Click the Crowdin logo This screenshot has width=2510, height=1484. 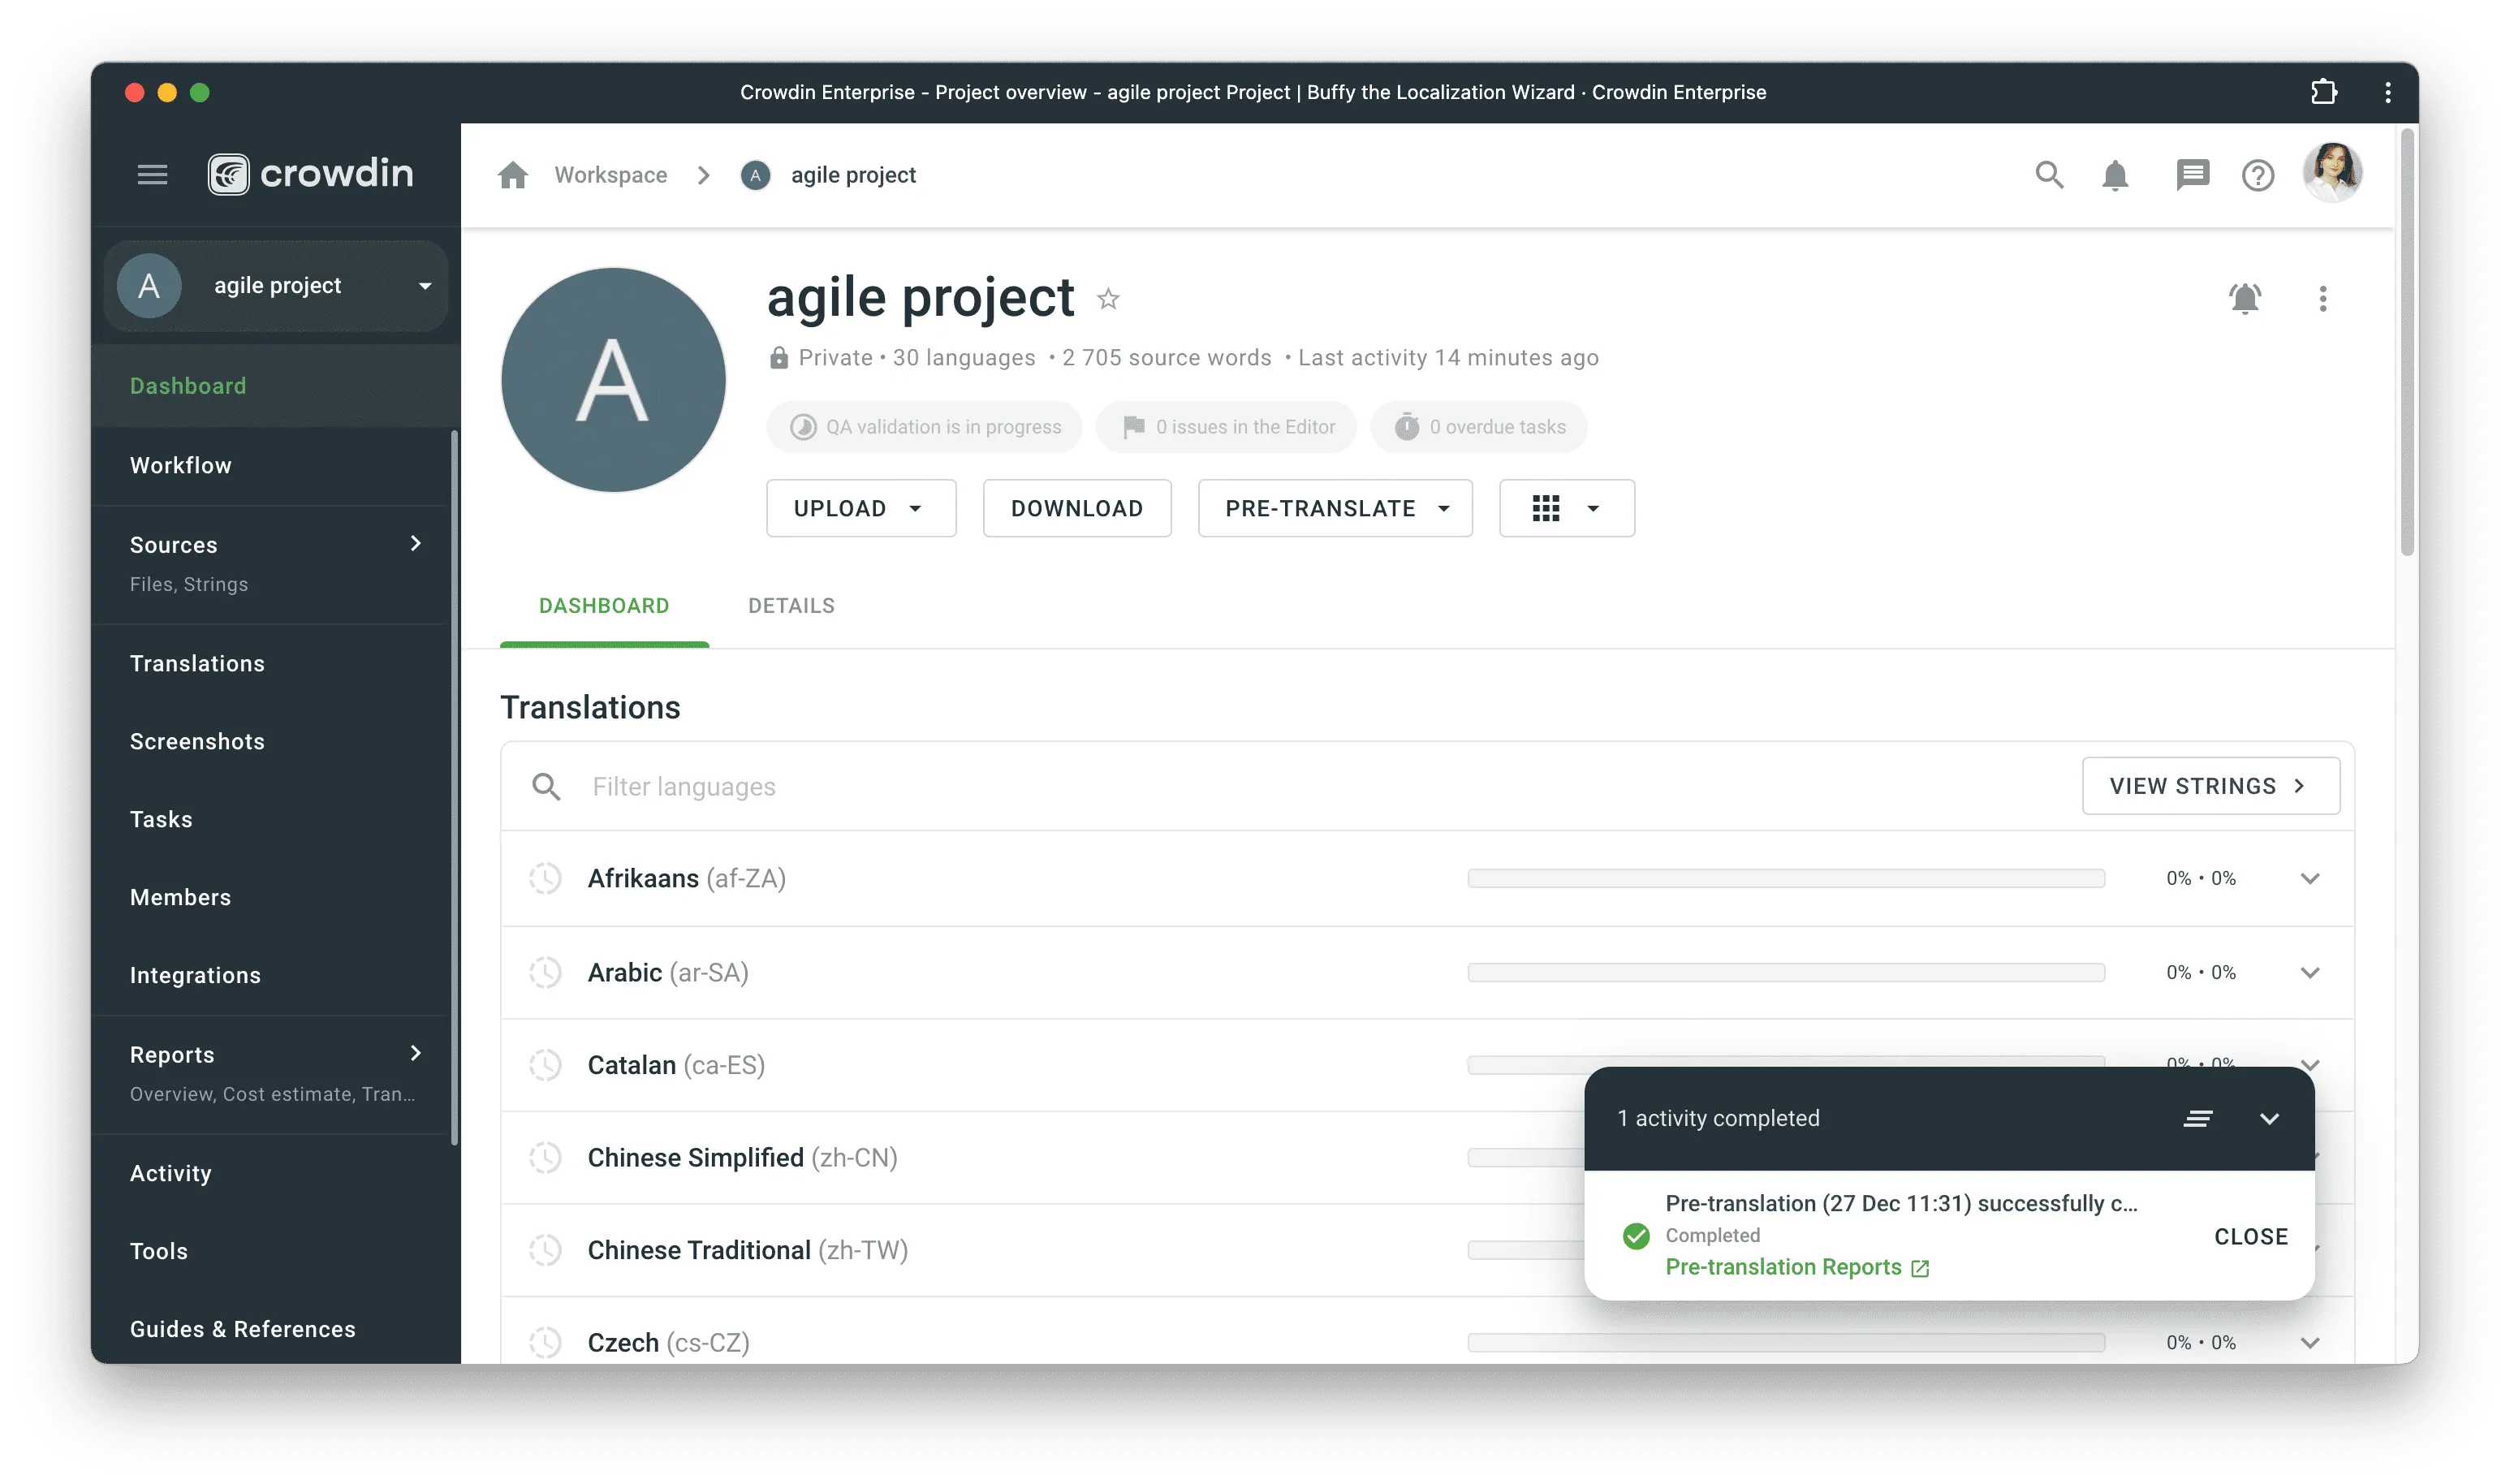click(x=310, y=173)
